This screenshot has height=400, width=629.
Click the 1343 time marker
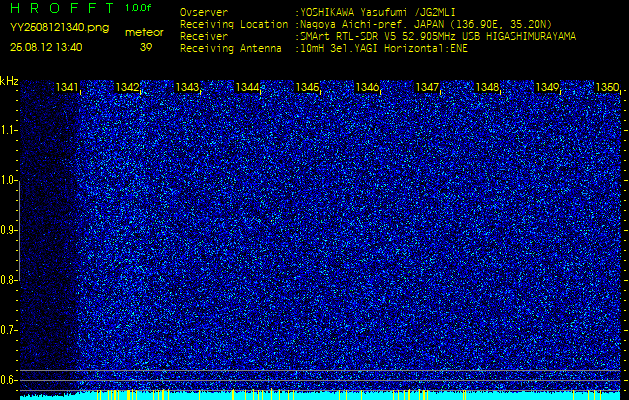coord(187,87)
